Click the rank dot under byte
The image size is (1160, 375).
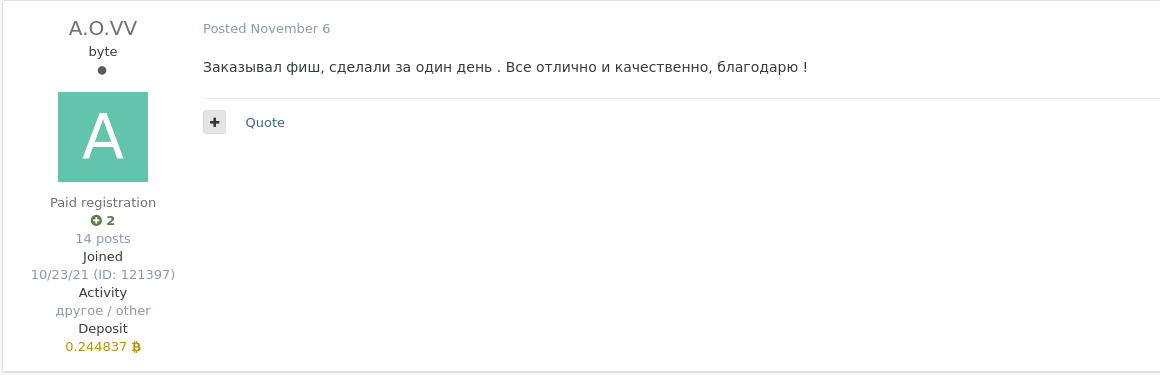click(102, 70)
